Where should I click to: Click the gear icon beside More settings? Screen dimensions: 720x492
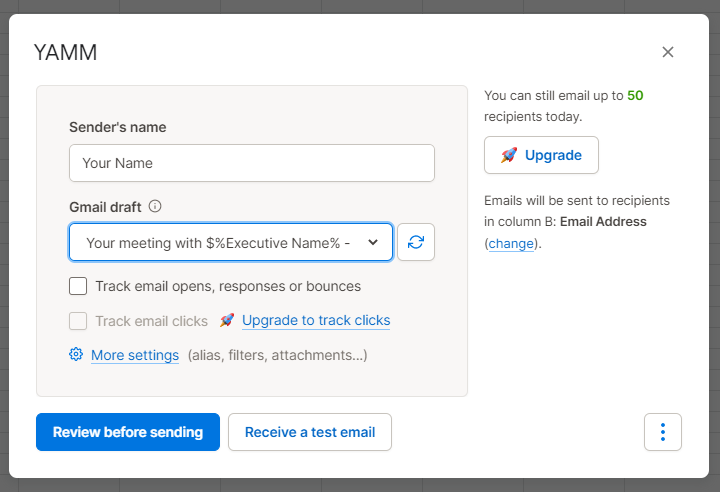click(x=76, y=354)
